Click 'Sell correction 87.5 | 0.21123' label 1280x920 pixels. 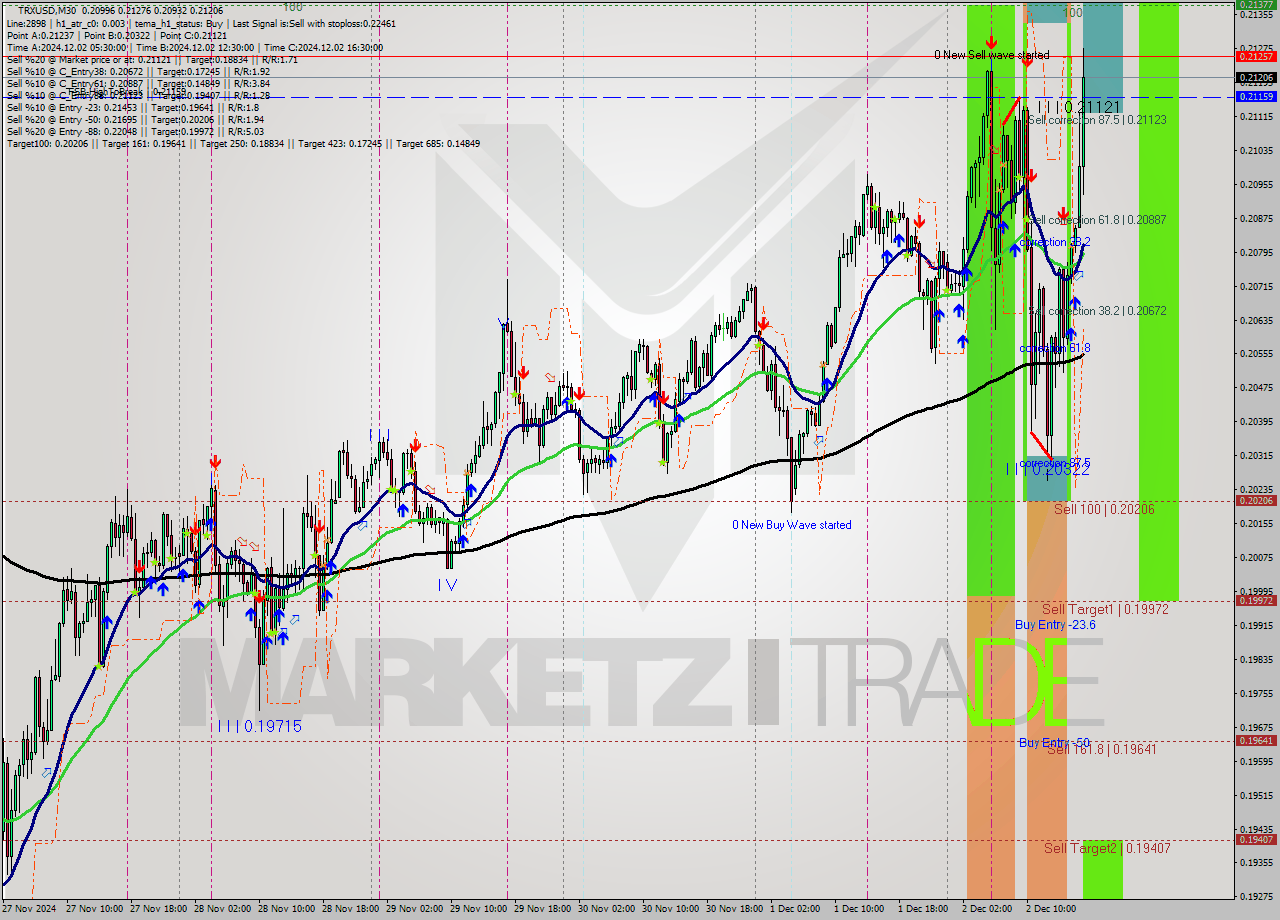[1097, 120]
